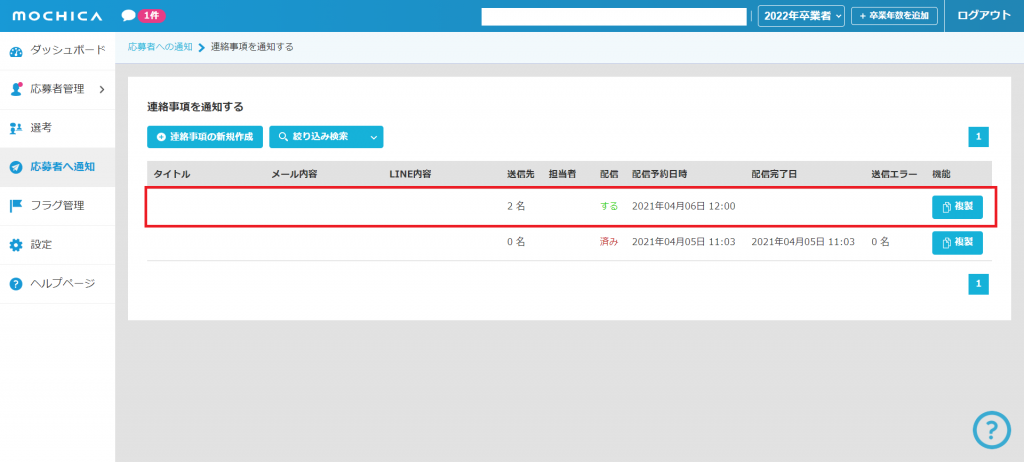Open the 2022年卒業者 year dropdown
Screen dimensions: 1024x462
(801, 16)
